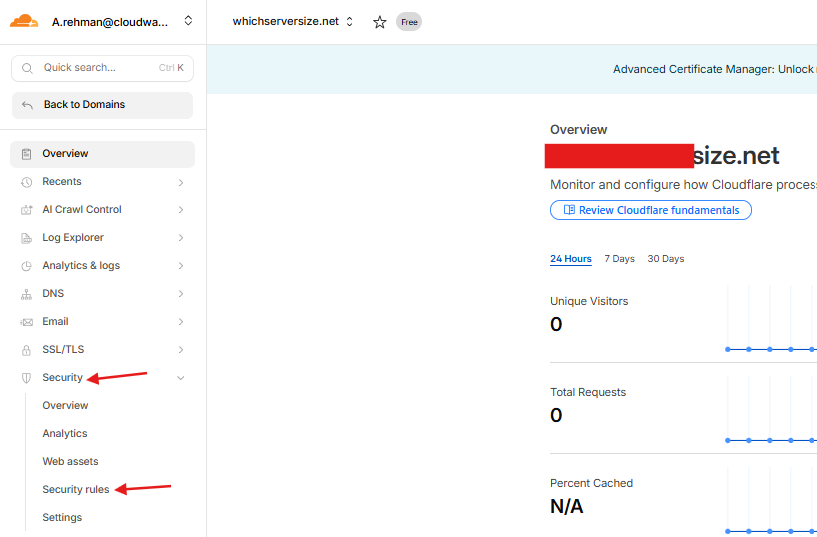
Task: Click the AI Crawl Control robot icon
Action: [x=26, y=210]
